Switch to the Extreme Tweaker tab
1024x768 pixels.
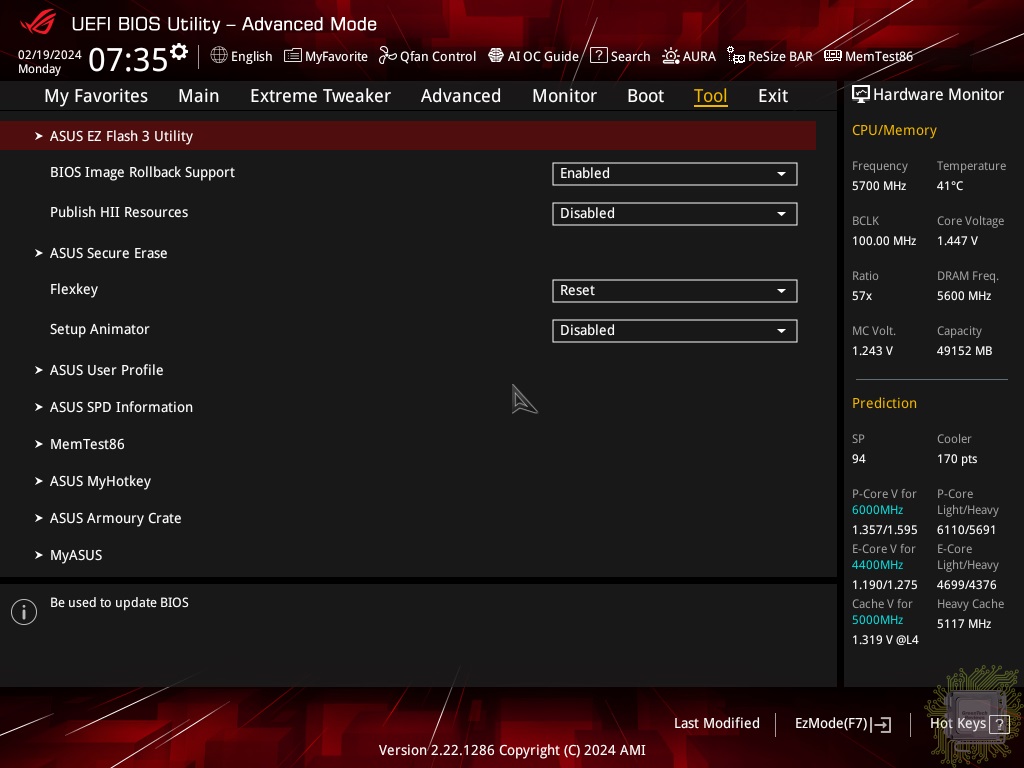320,96
